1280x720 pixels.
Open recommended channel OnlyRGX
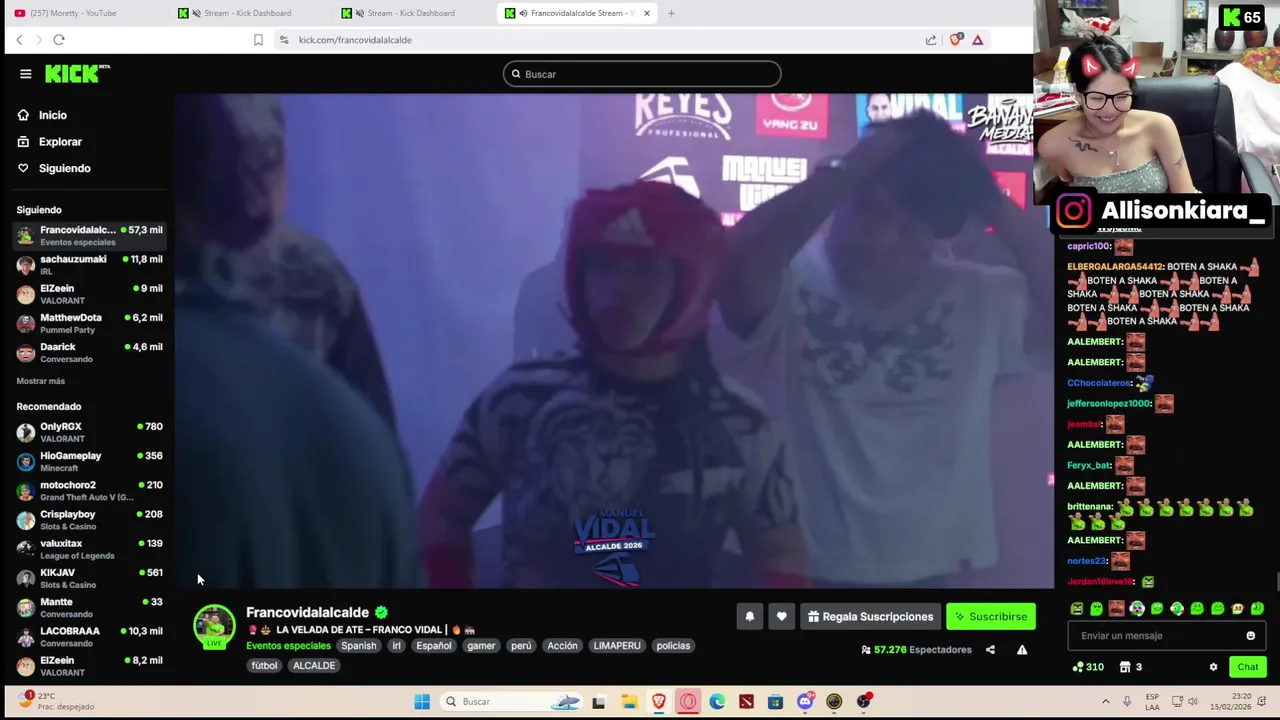pos(89,432)
